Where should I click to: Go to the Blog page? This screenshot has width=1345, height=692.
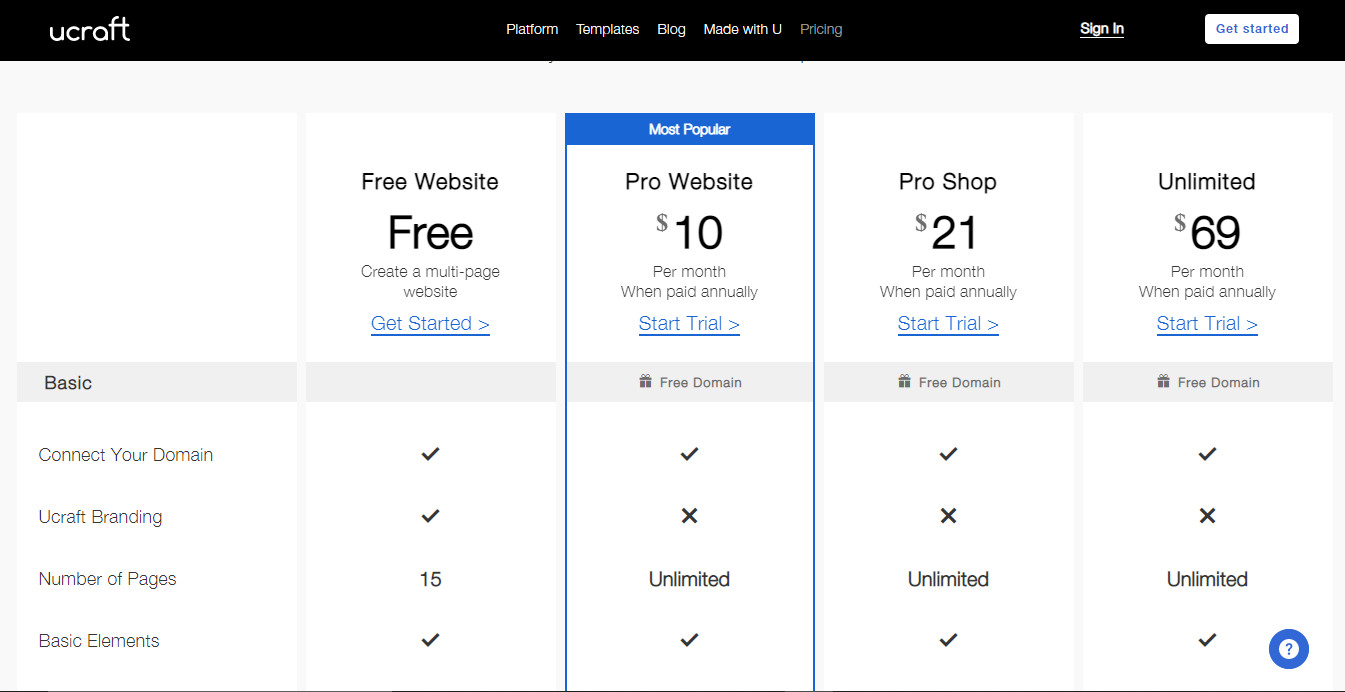point(671,29)
